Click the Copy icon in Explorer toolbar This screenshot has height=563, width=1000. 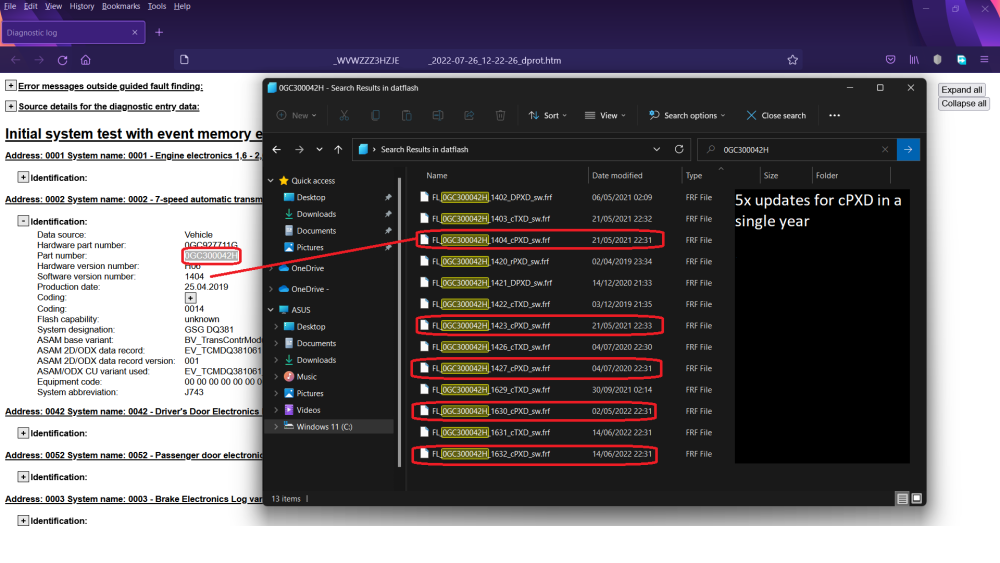tap(376, 115)
